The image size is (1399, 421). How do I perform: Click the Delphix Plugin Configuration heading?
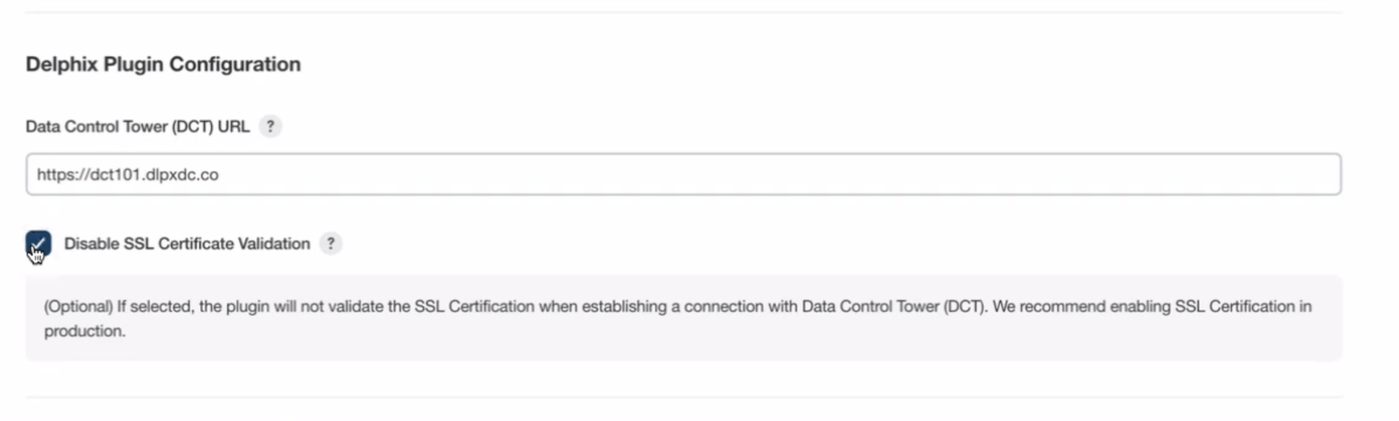[x=163, y=64]
